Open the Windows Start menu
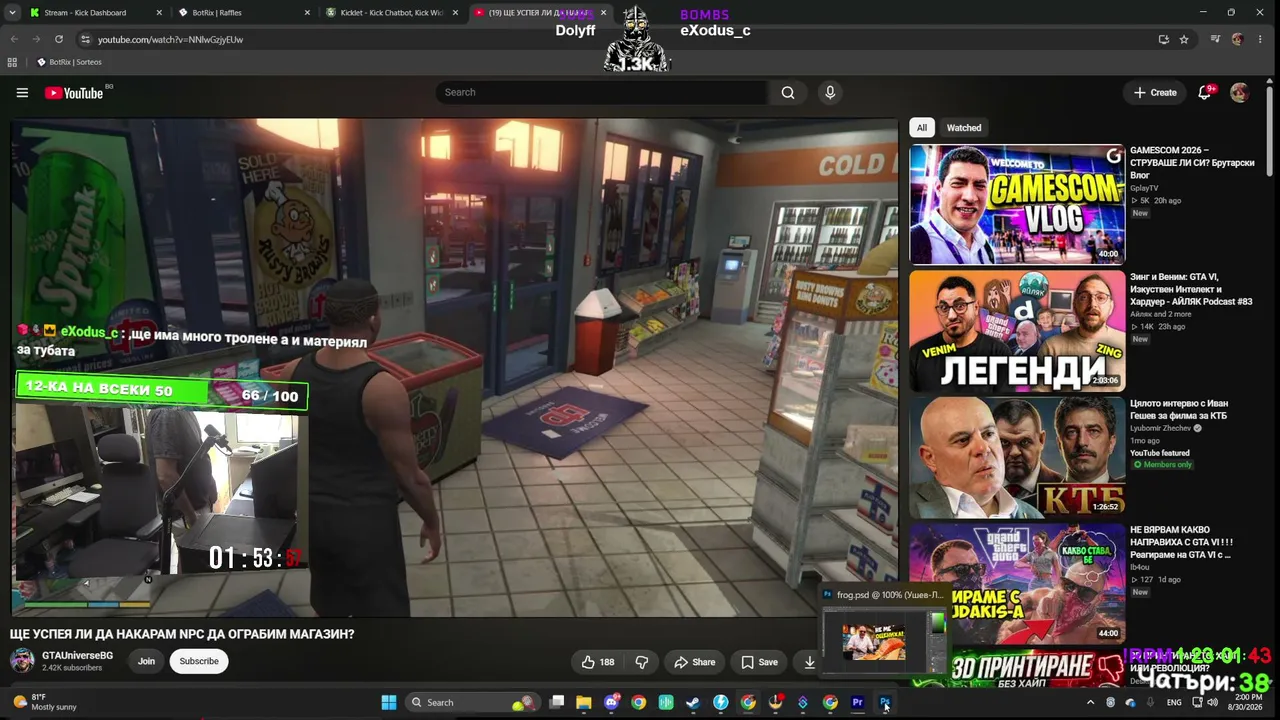The height and width of the screenshot is (720, 1280). pyautogui.click(x=389, y=703)
